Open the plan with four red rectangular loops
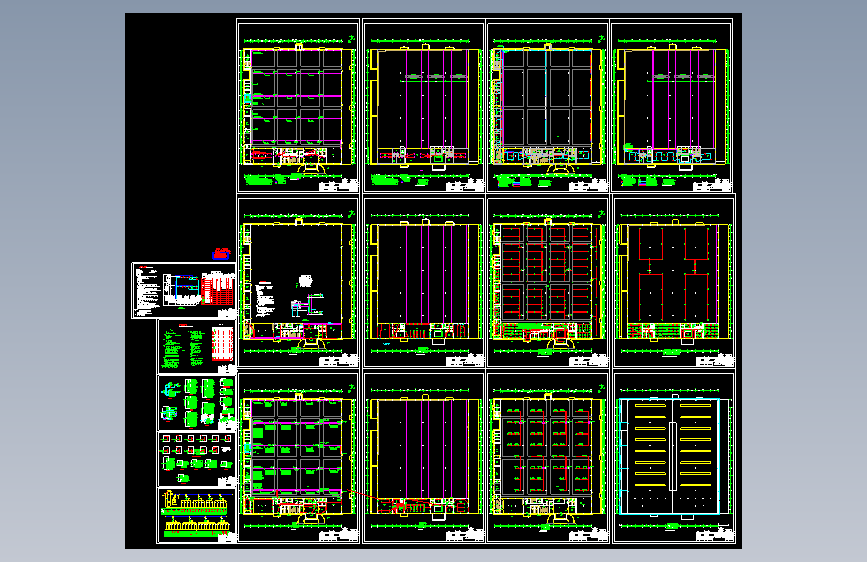The height and width of the screenshot is (562, 867). tap(673, 281)
